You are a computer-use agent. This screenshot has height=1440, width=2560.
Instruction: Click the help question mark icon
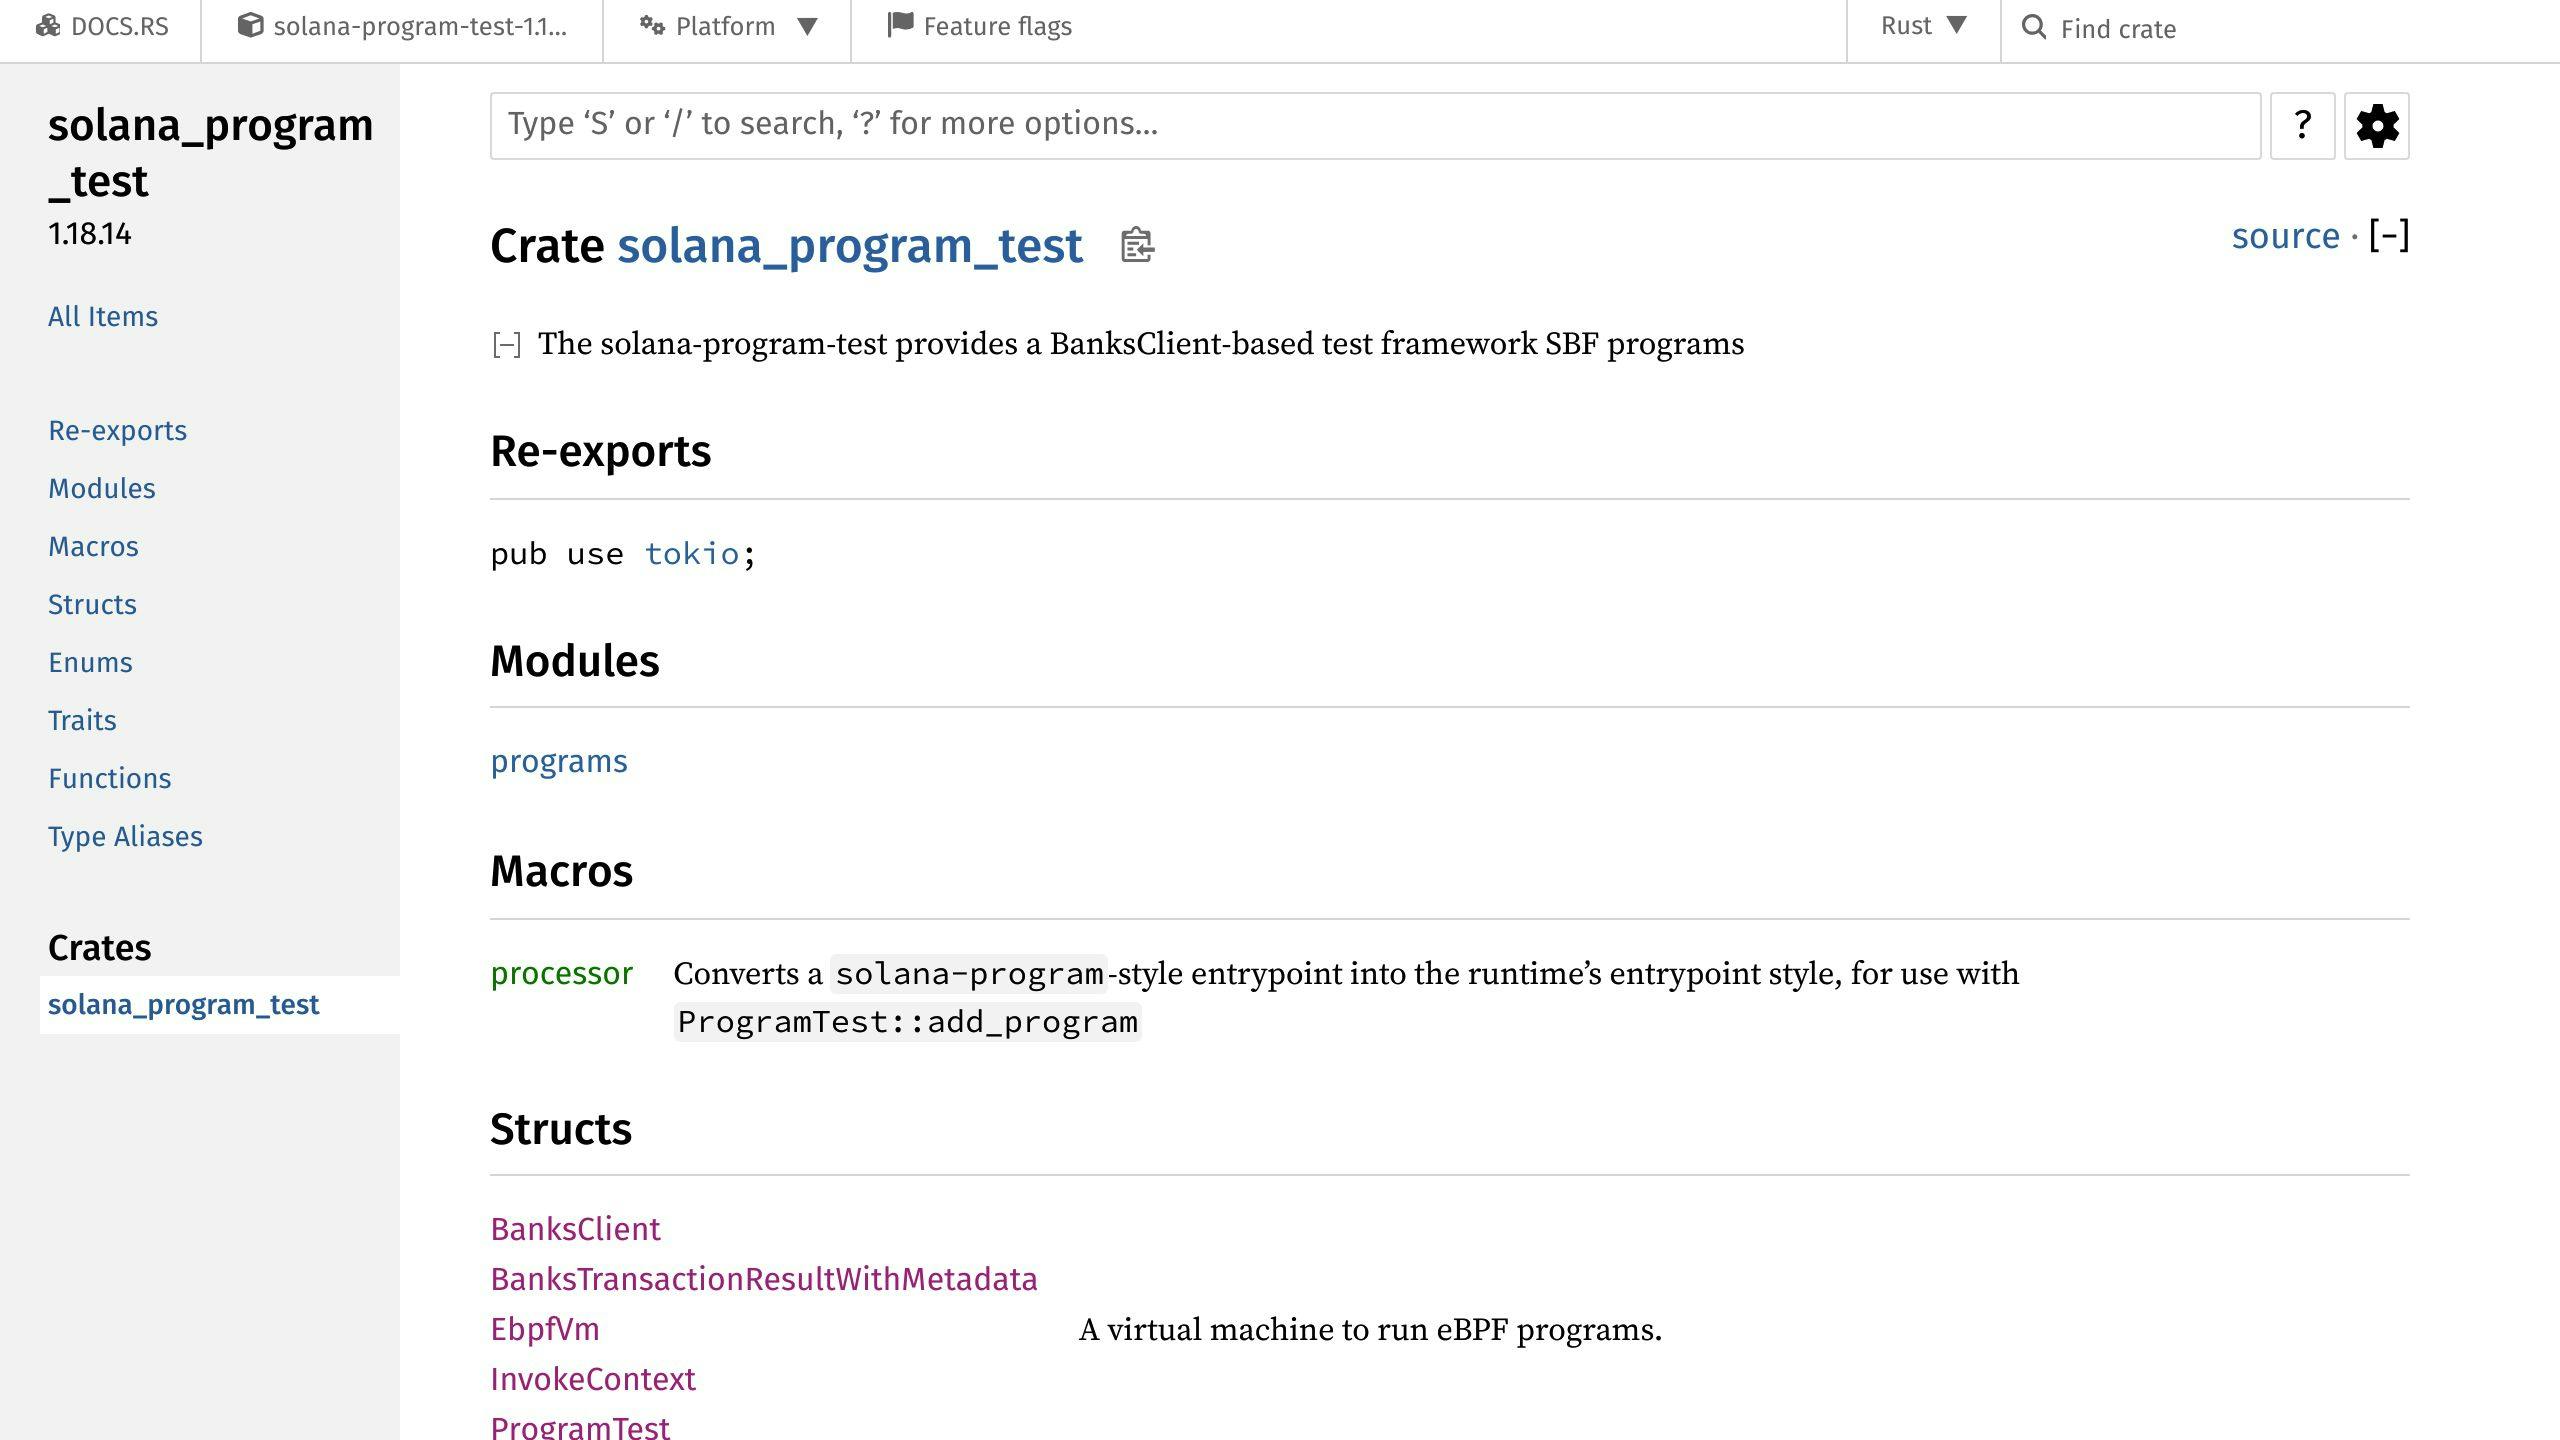tap(2302, 125)
